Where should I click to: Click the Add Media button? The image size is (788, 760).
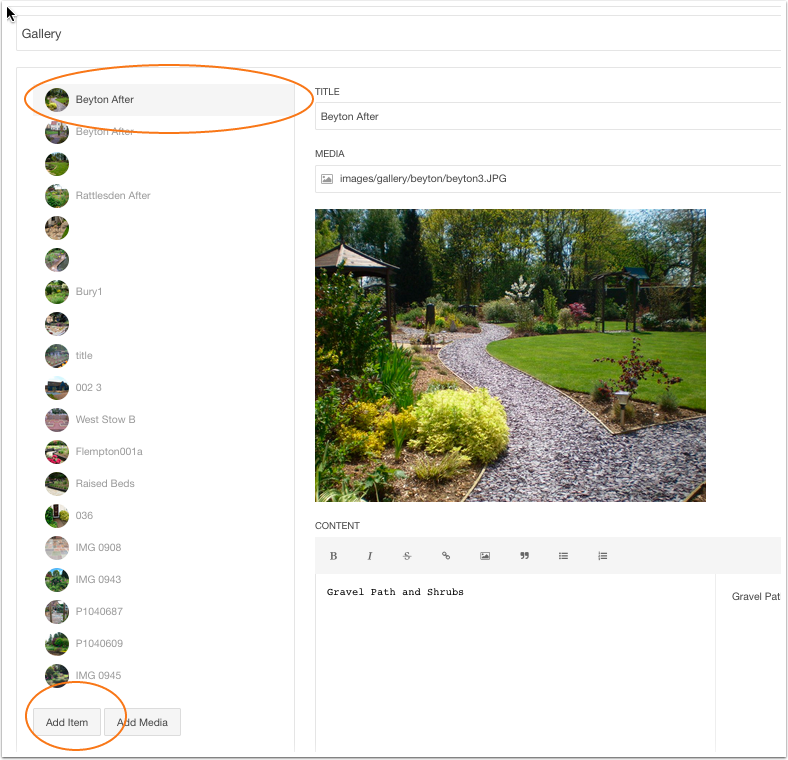[142, 722]
